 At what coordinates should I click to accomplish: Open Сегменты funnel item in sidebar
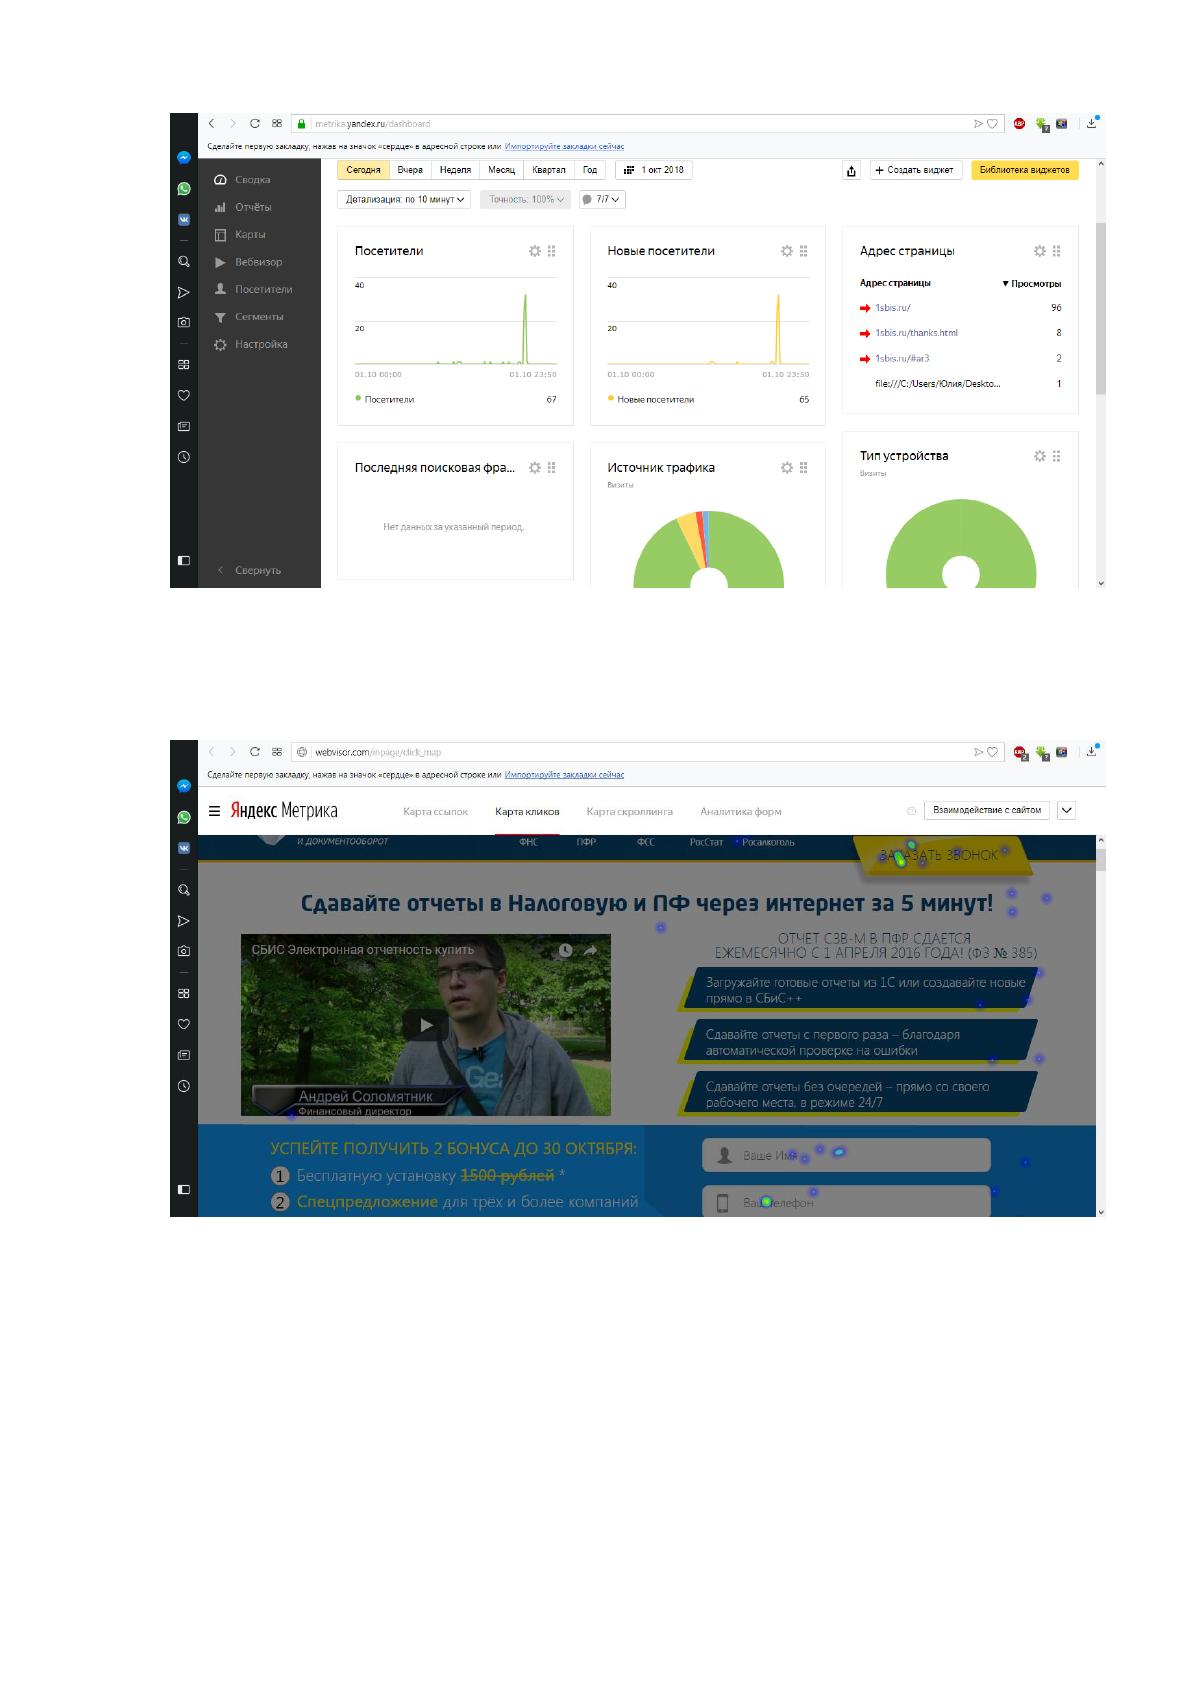(x=250, y=317)
